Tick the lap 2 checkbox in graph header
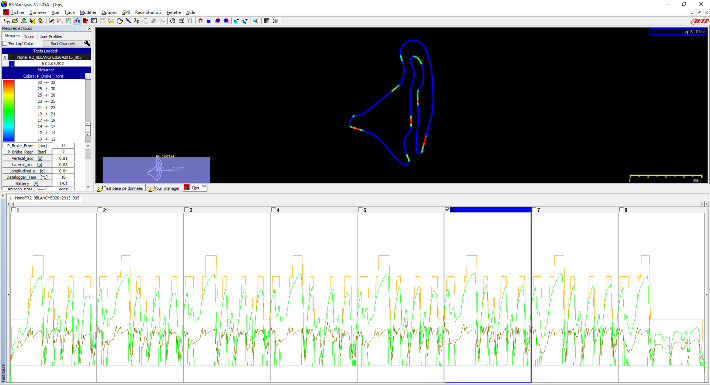 pos(100,210)
